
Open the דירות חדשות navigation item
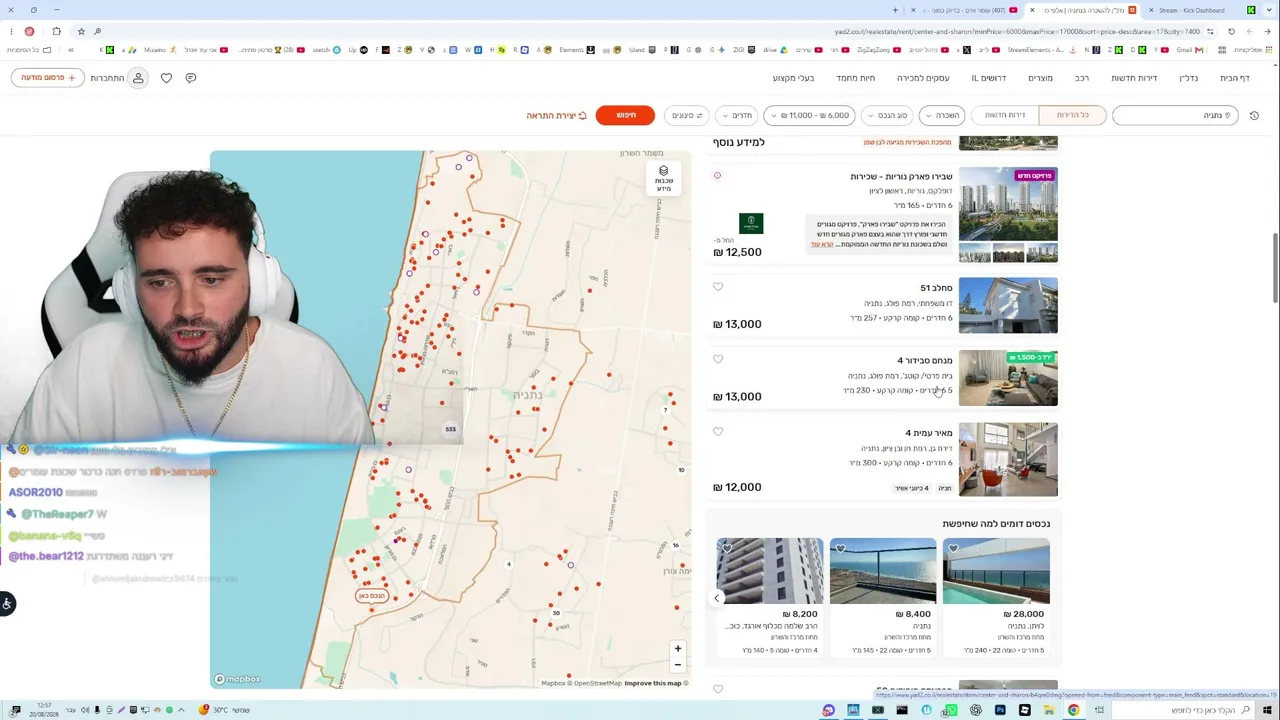(x=1134, y=78)
